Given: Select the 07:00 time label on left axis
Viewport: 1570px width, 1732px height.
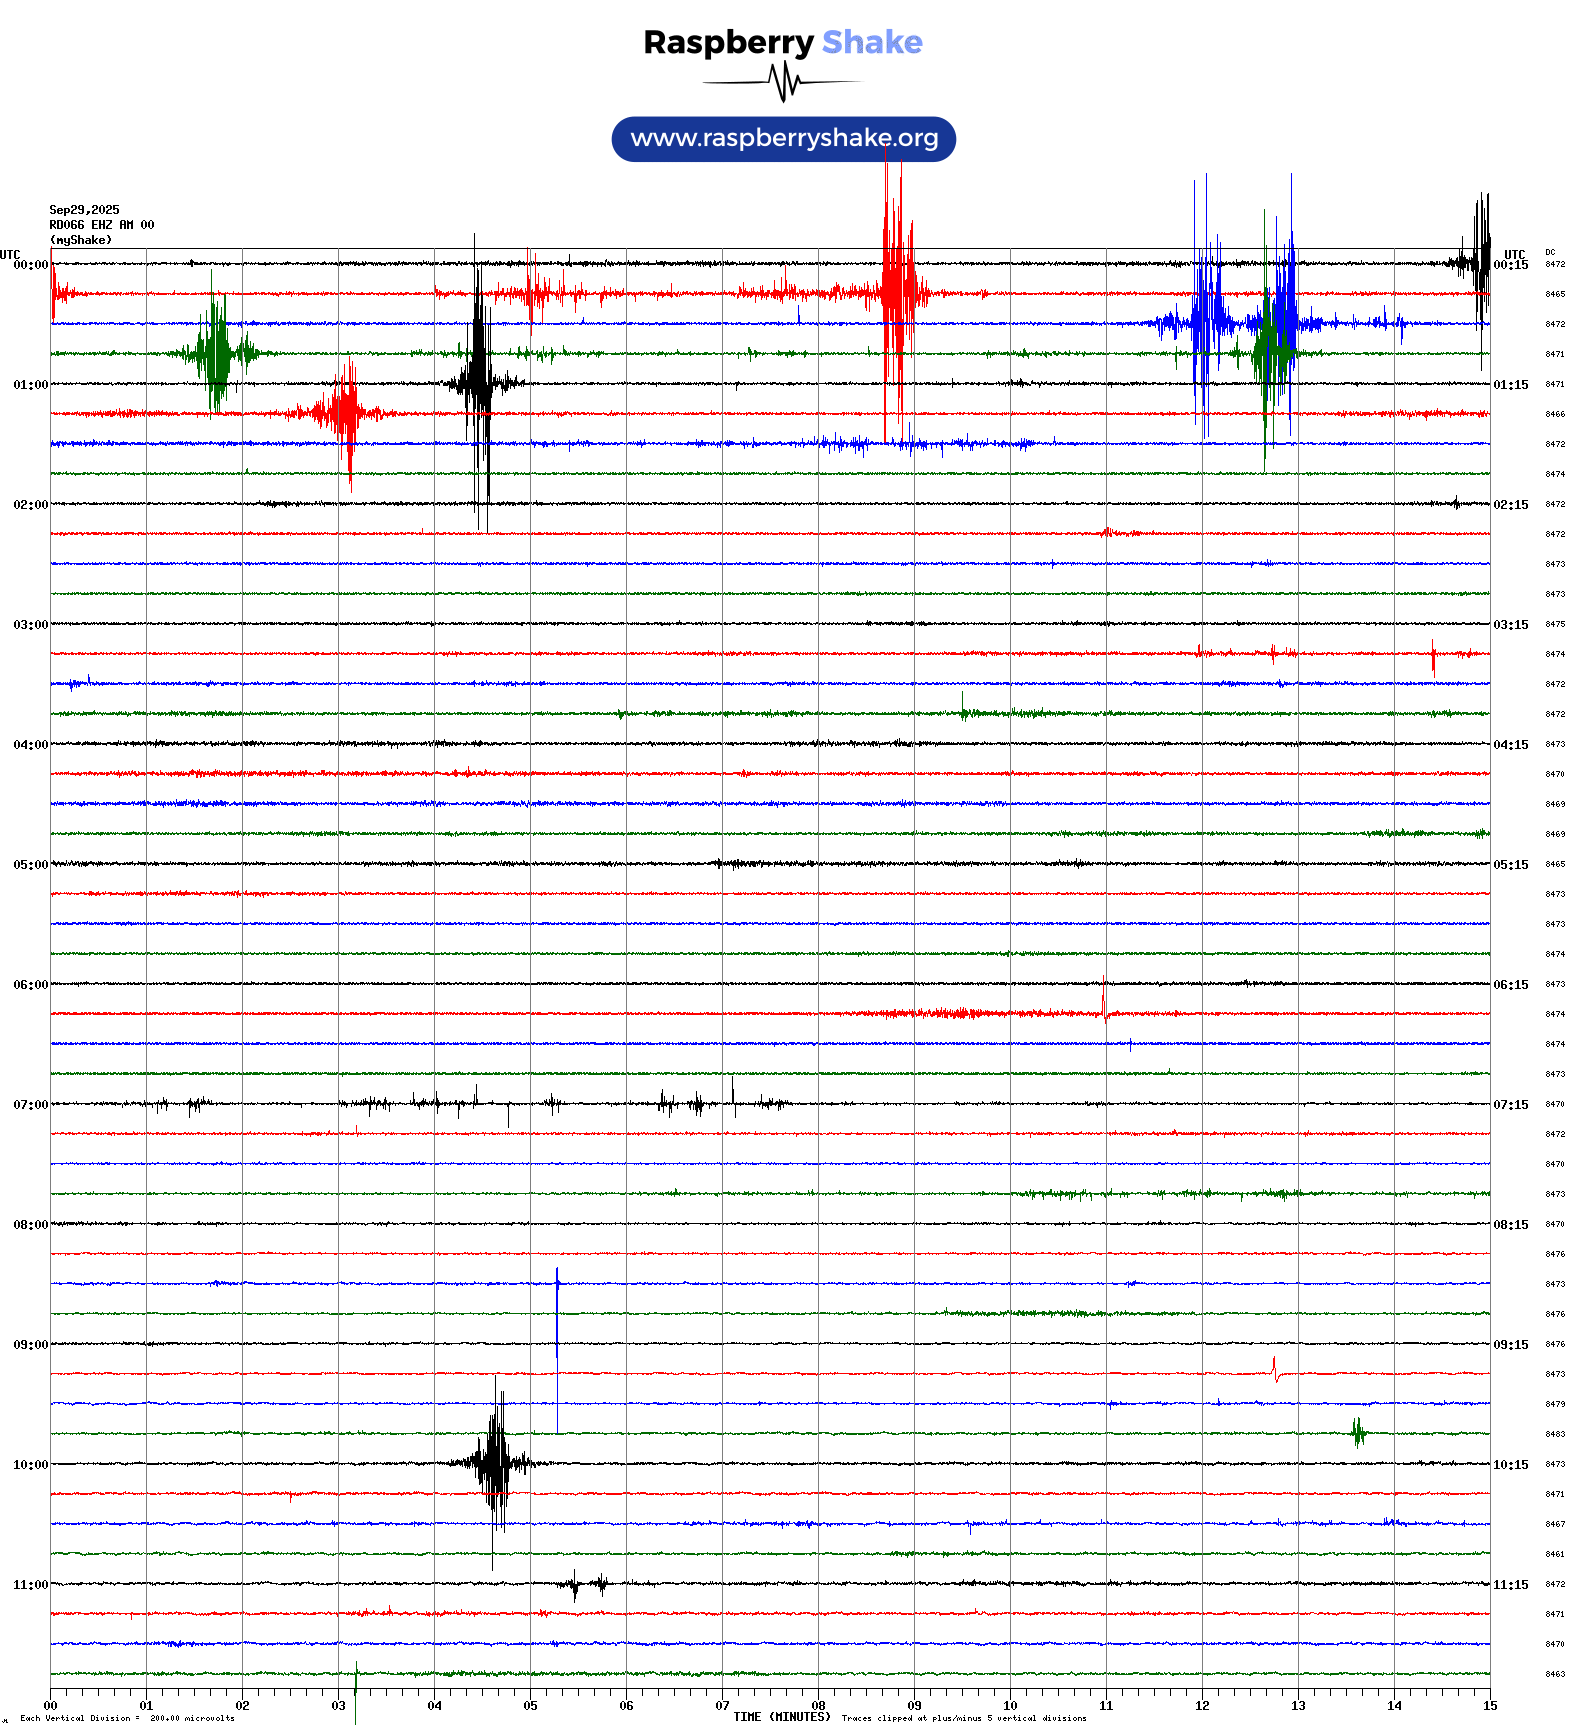Looking at the screenshot, I should pyautogui.click(x=30, y=1105).
